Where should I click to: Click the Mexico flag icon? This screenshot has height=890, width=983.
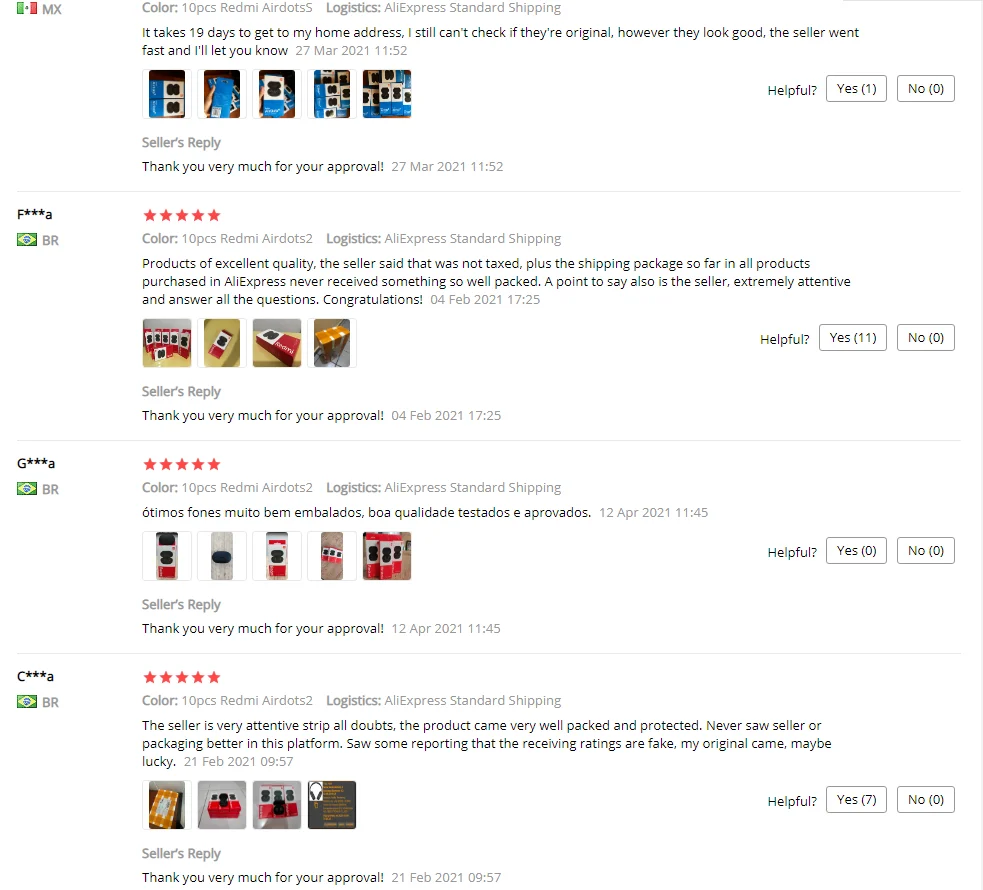pyautogui.click(x=27, y=9)
